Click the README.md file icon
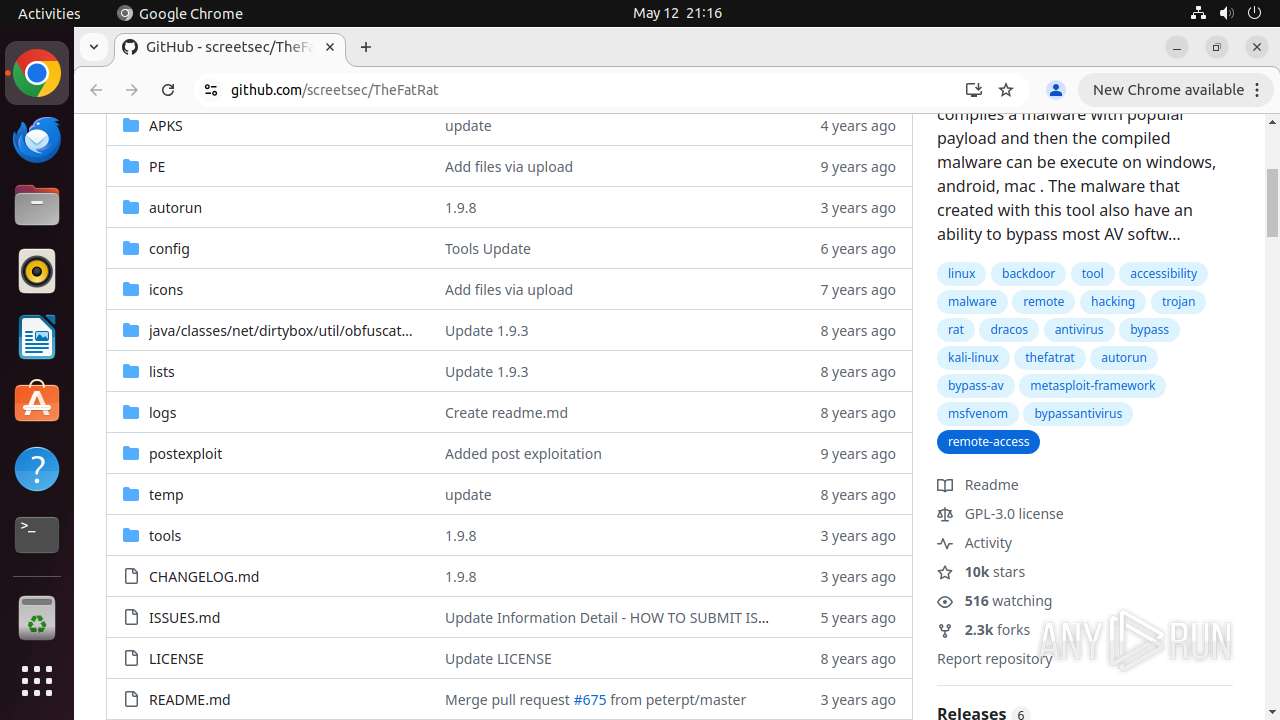Viewport: 1280px width, 720px height. point(130,699)
